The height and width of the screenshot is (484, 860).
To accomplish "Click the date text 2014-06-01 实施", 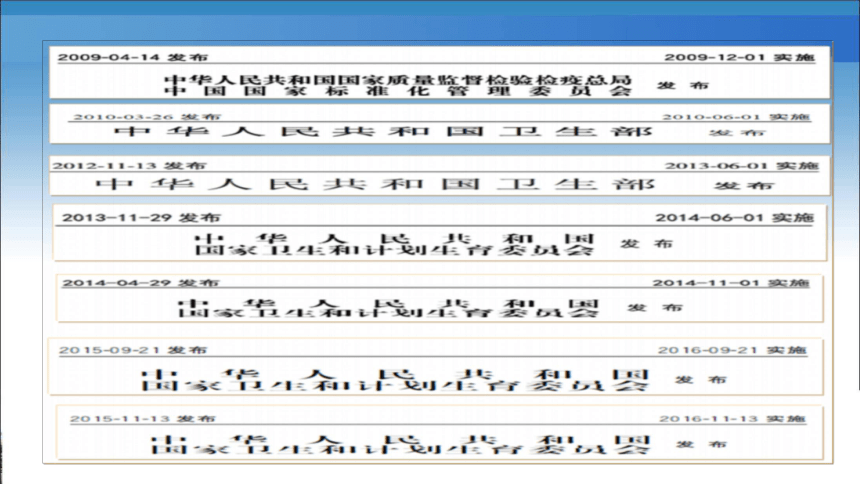I will (x=734, y=217).
